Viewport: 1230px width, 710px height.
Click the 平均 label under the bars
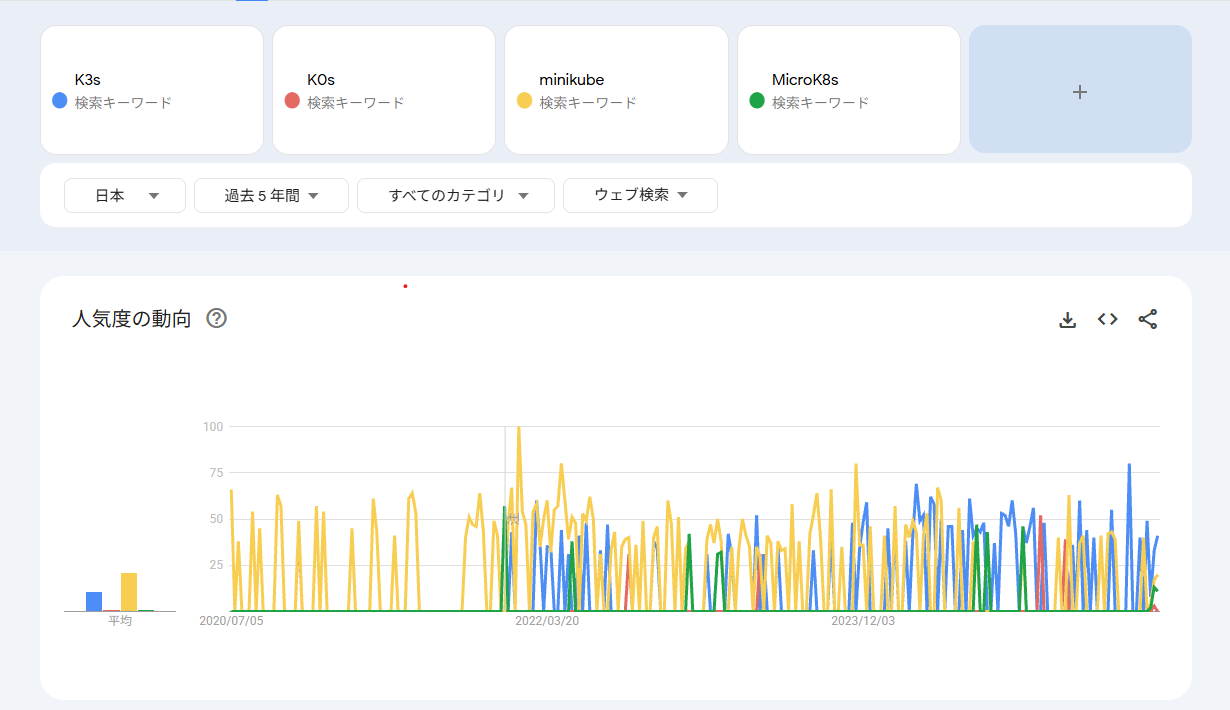pyautogui.click(x=120, y=621)
